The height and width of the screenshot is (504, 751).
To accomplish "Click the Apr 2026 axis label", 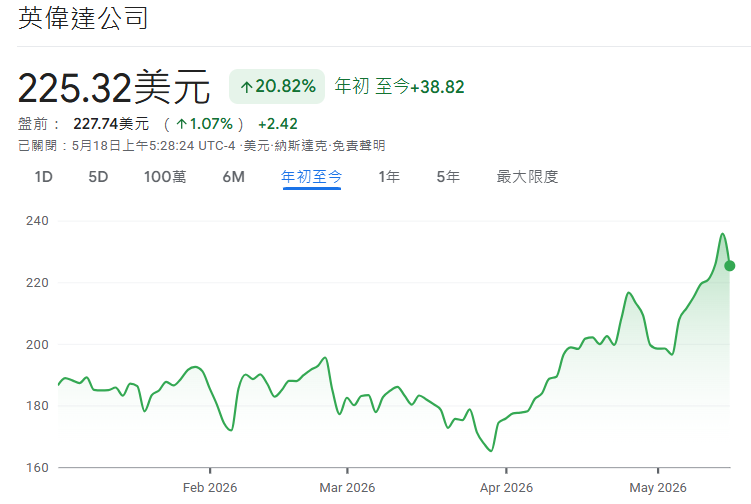I will coord(506,488).
